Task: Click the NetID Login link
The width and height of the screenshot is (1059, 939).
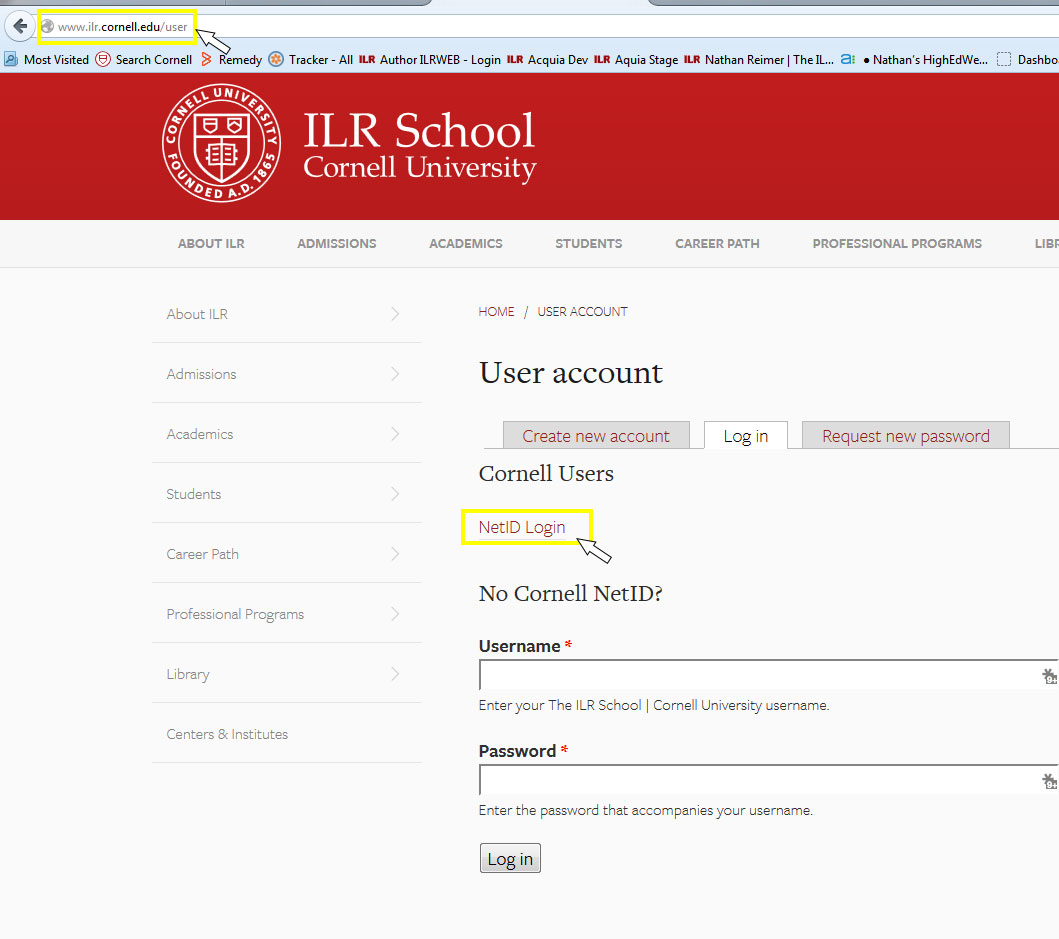Action: (521, 527)
